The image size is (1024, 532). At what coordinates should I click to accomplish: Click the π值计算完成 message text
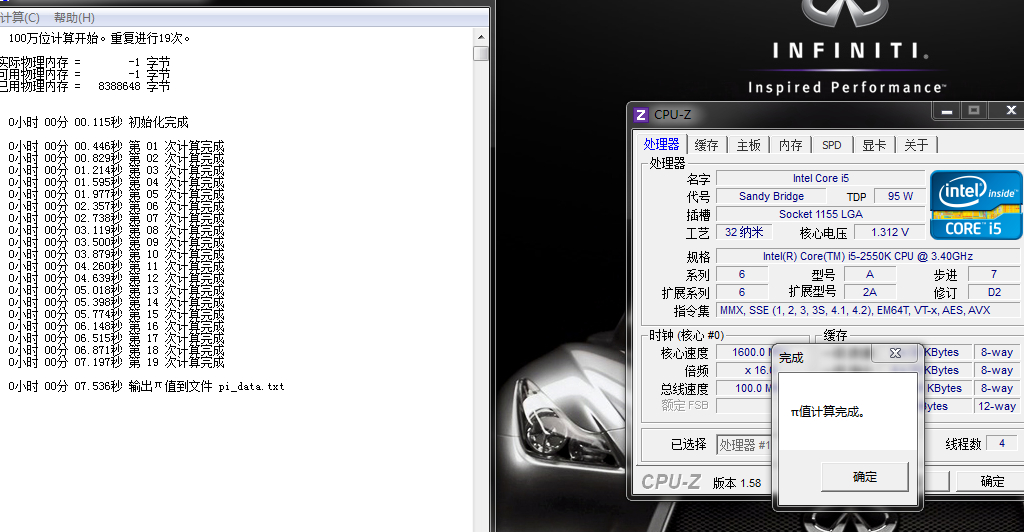(x=828, y=412)
